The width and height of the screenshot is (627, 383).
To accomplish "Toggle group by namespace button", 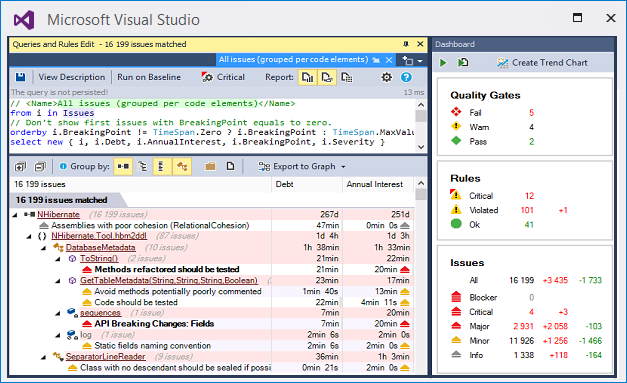I will click(x=142, y=166).
